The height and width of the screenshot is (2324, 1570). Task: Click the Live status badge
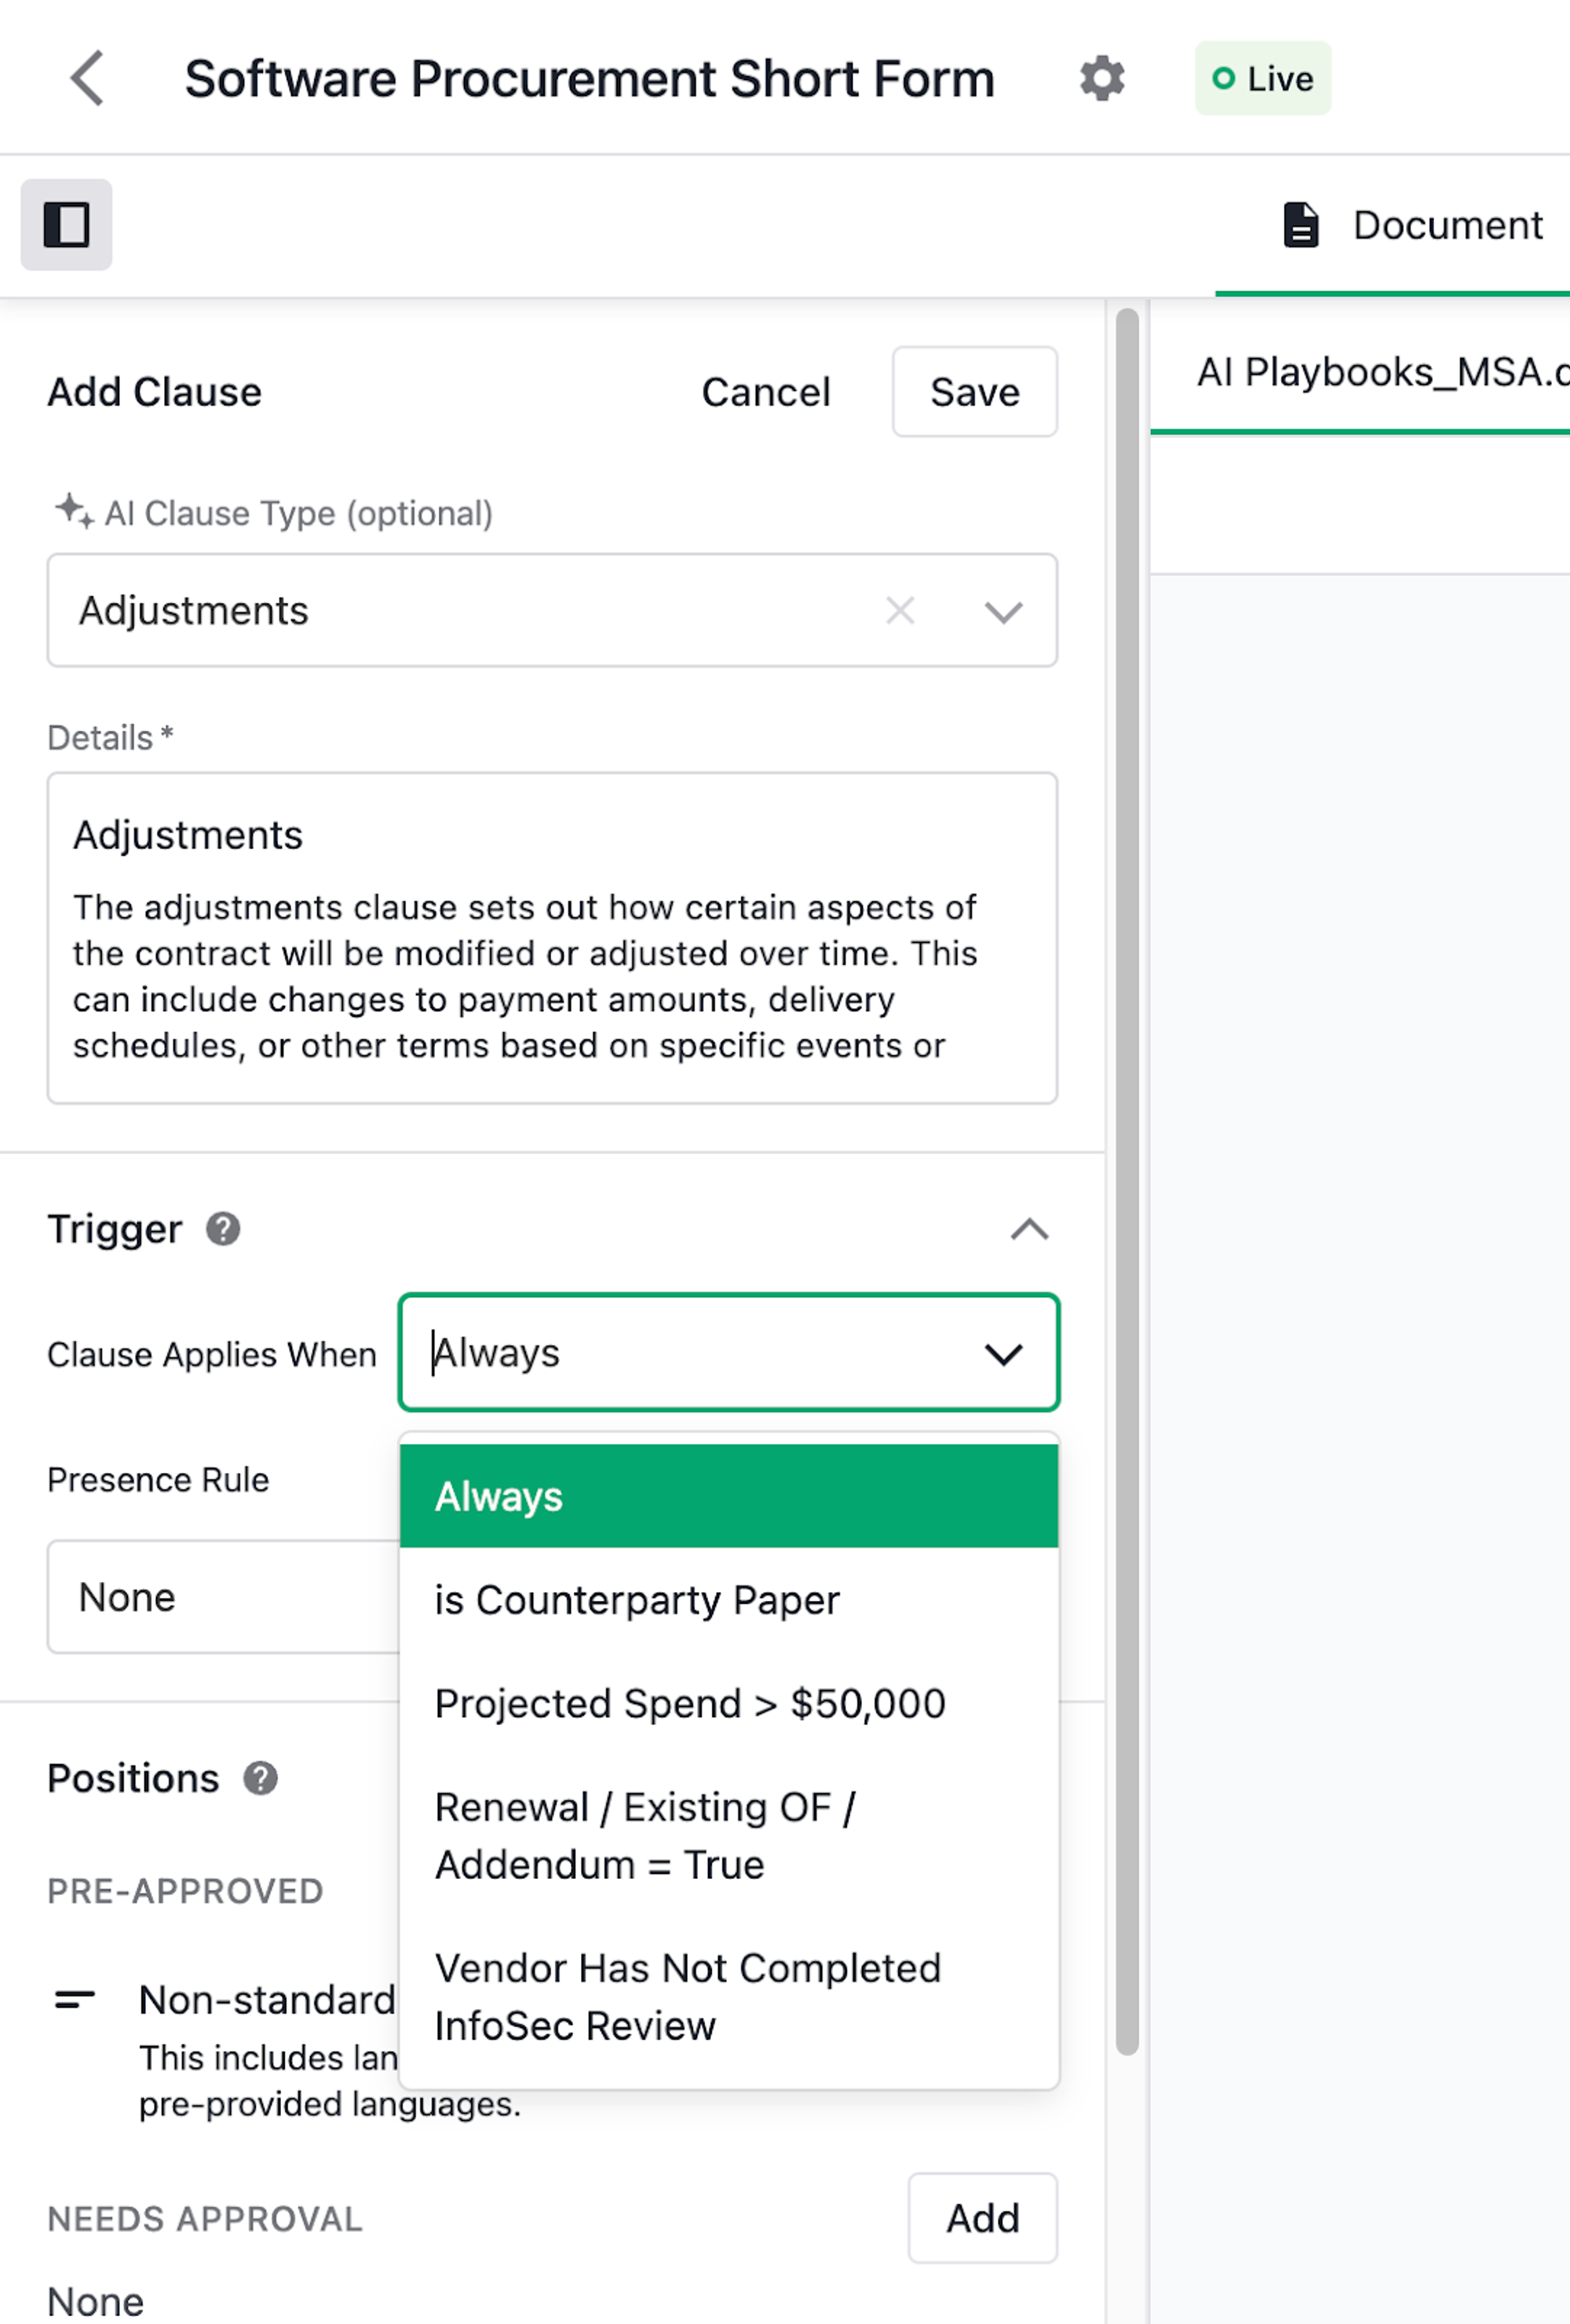(1262, 78)
